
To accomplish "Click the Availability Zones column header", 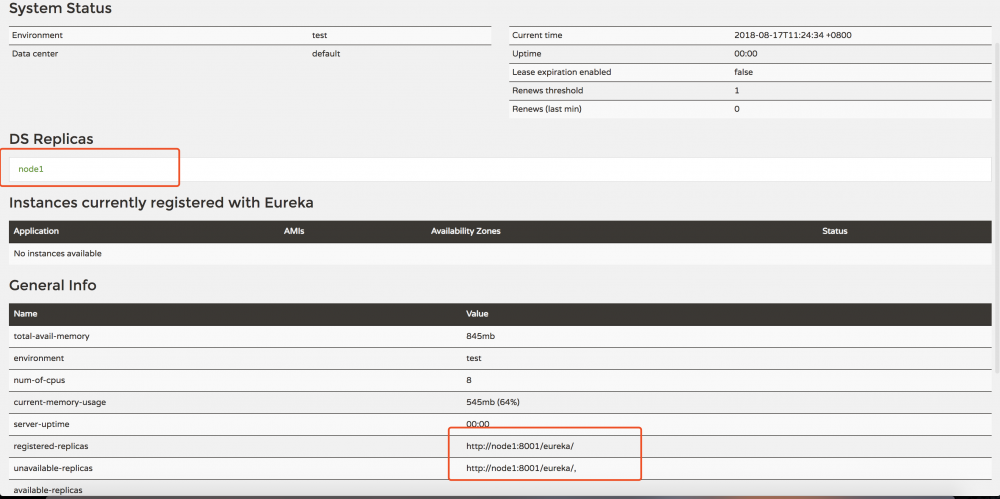I will (466, 231).
